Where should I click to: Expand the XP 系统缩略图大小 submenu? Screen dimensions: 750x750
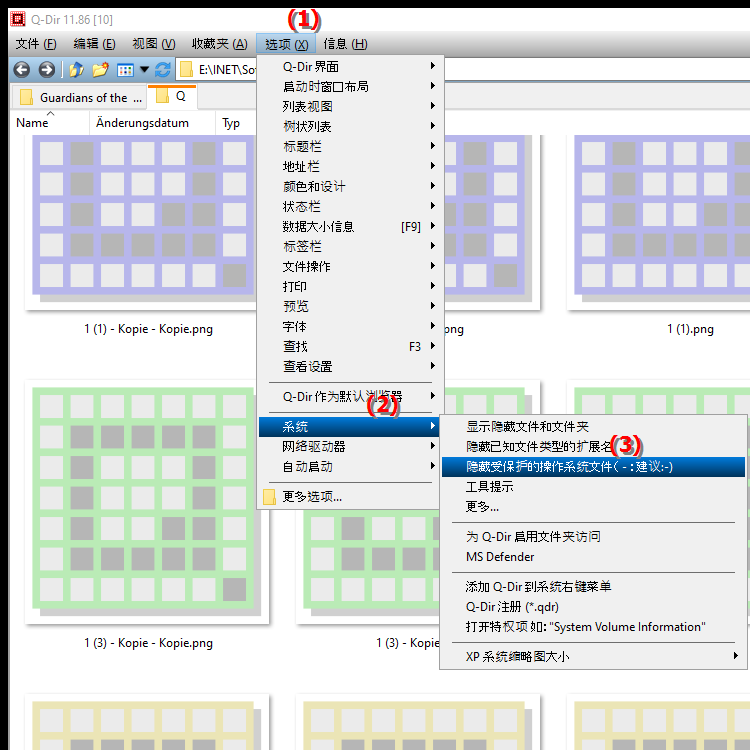click(593, 656)
